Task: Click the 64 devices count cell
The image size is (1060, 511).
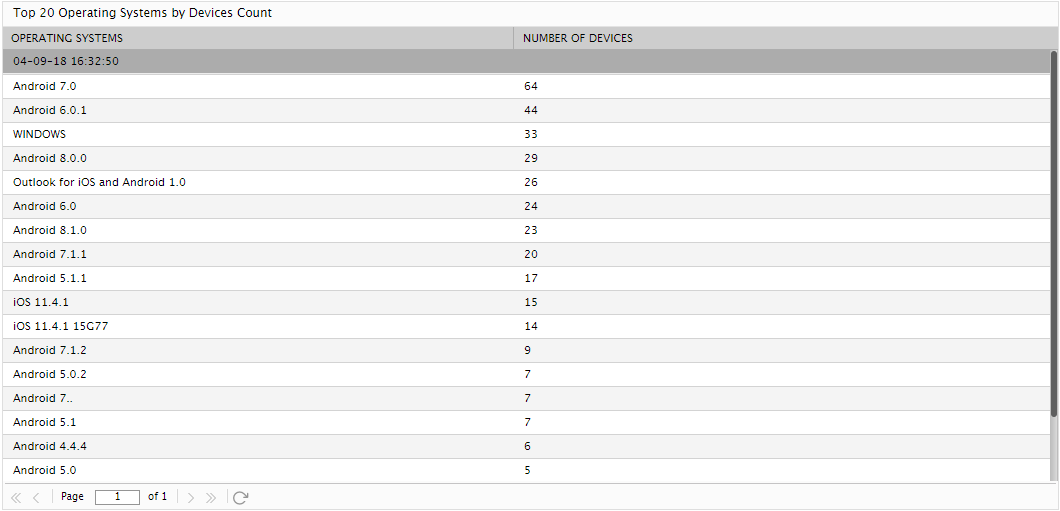Action: [x=781, y=87]
